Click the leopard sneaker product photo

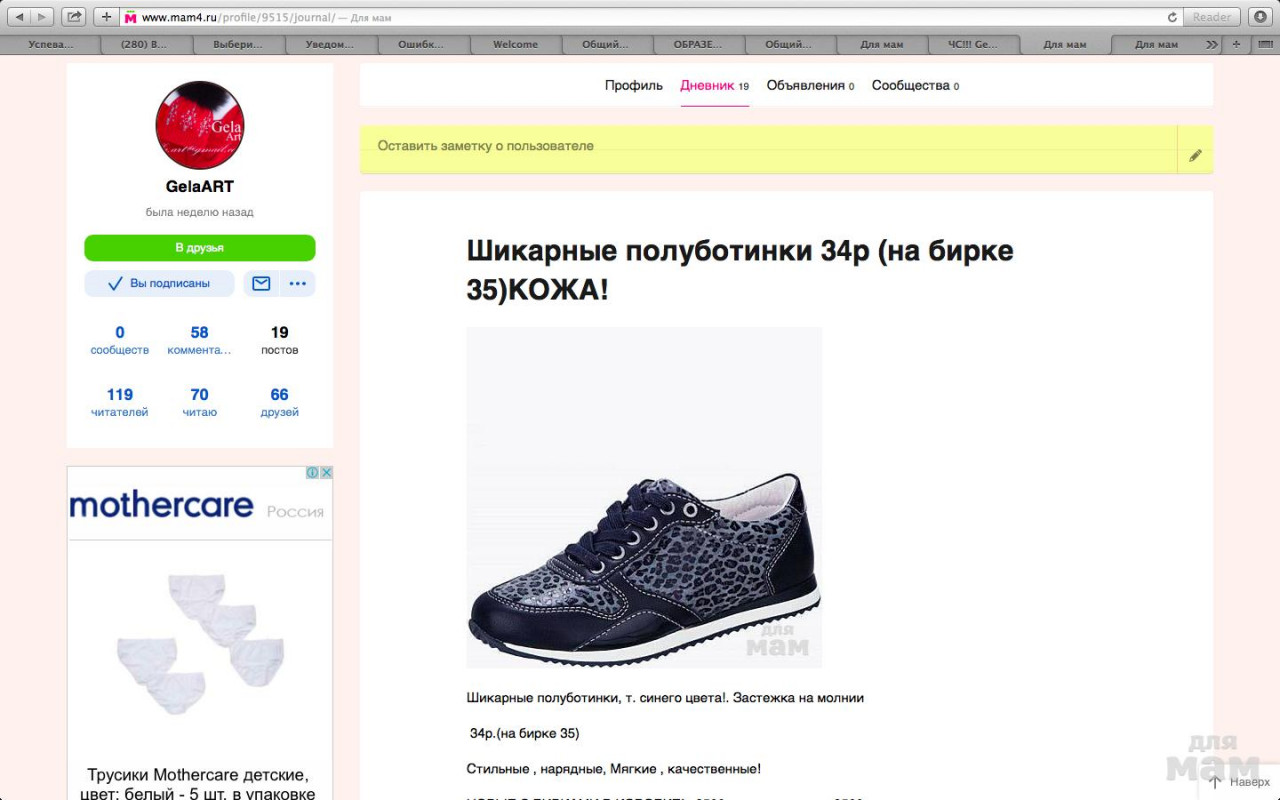[x=644, y=497]
